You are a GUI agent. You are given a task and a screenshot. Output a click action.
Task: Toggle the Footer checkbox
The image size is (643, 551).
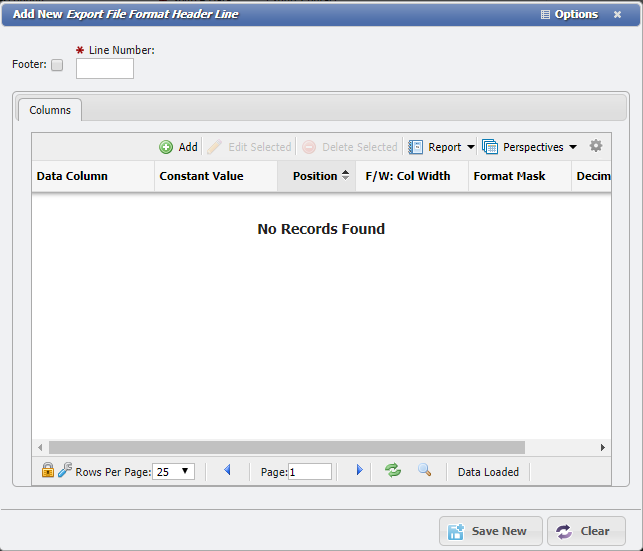coord(57,65)
